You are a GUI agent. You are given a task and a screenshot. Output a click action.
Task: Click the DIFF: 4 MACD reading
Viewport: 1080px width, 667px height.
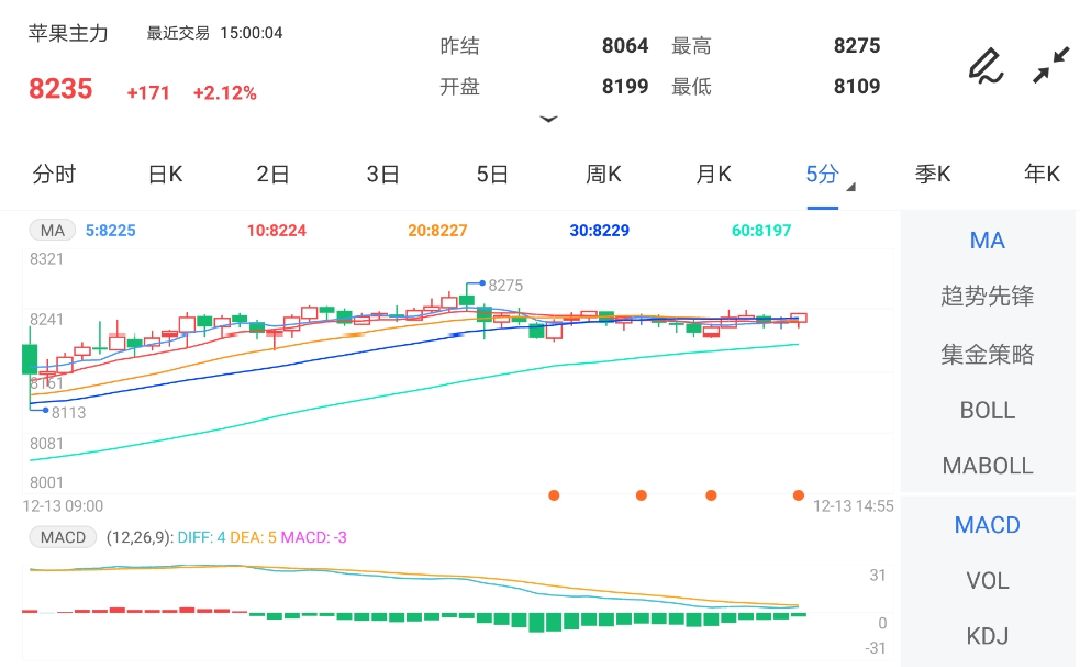tap(202, 537)
